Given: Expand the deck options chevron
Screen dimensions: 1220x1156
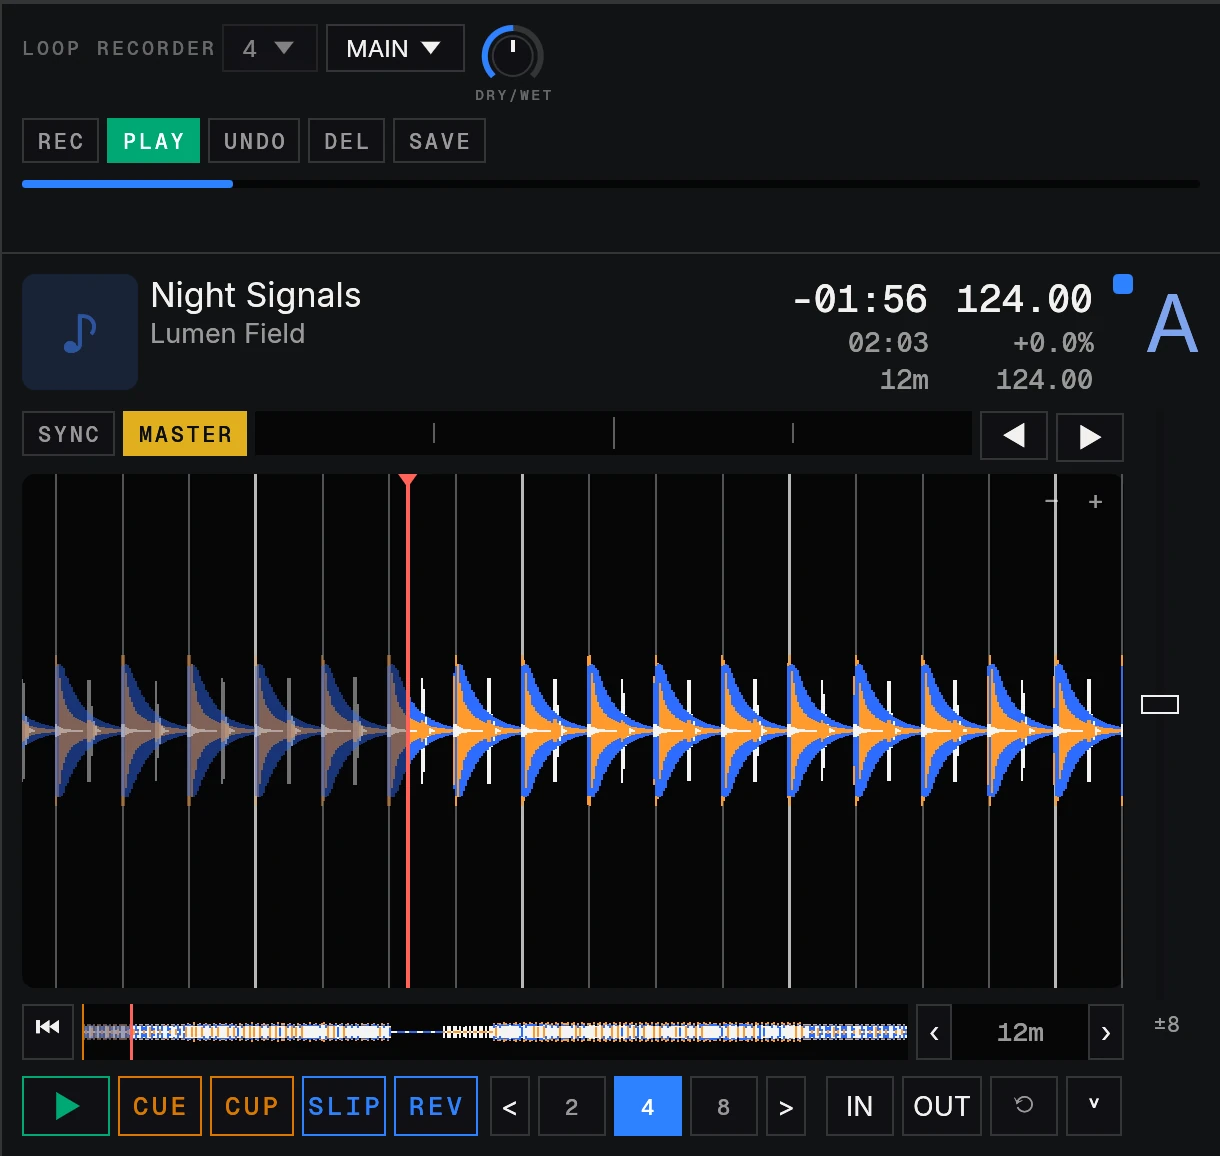Looking at the screenshot, I should pyautogui.click(x=1094, y=1106).
